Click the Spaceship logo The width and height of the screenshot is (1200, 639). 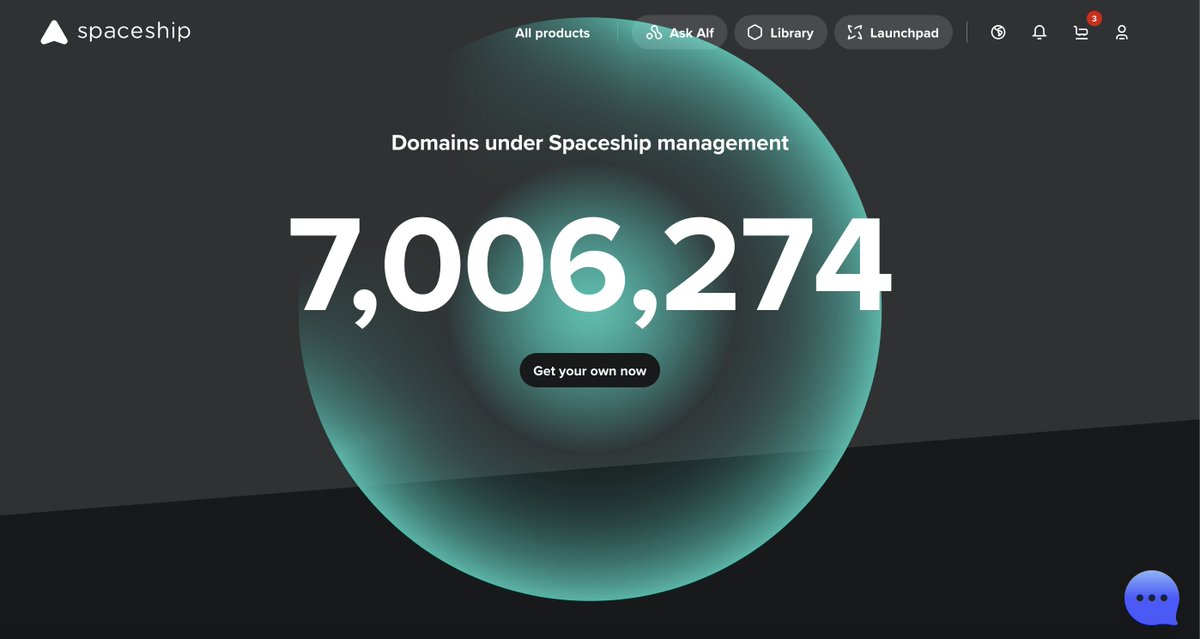coord(115,32)
